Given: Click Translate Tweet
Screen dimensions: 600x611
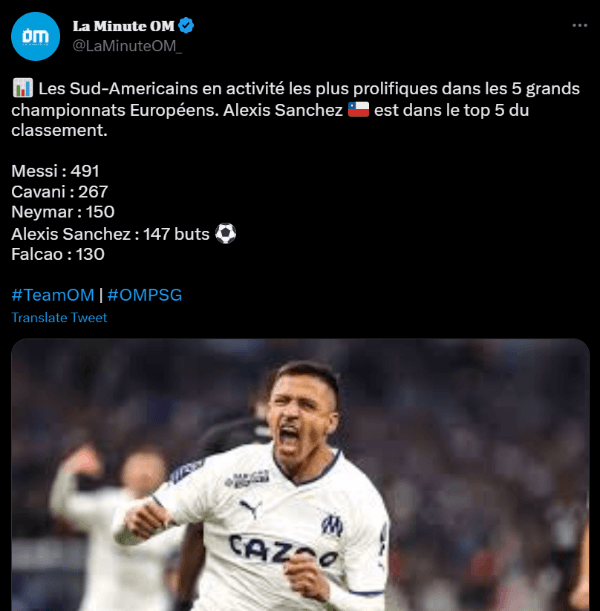Looking at the screenshot, I should click(x=59, y=317).
